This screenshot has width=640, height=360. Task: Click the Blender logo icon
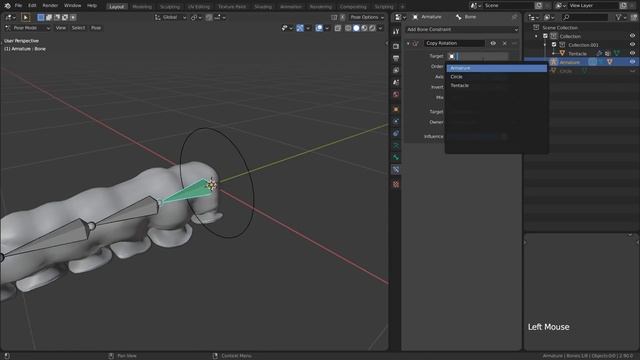tap(7, 6)
